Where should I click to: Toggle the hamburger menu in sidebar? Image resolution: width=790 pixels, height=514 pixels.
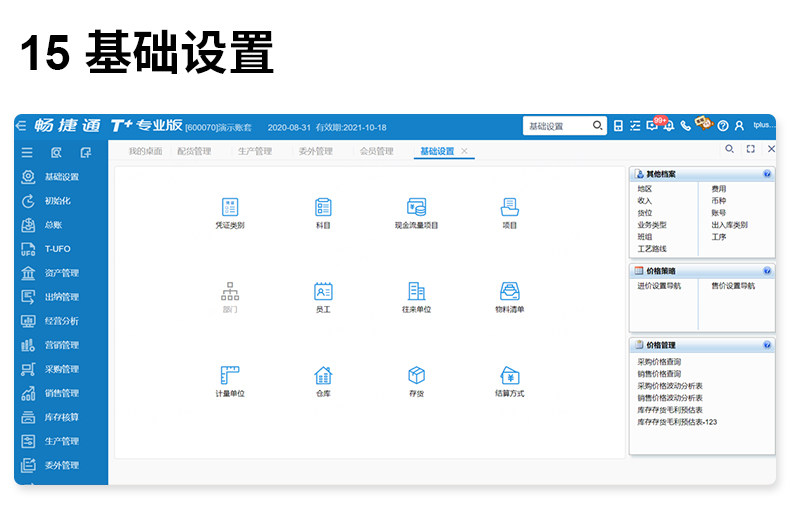(27, 153)
